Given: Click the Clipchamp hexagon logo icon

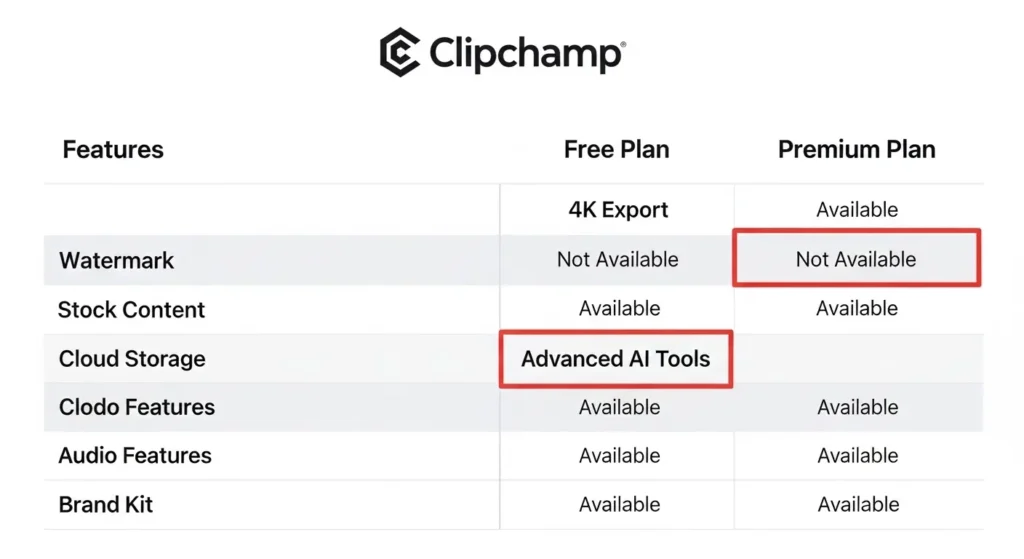Looking at the screenshot, I should click(399, 52).
